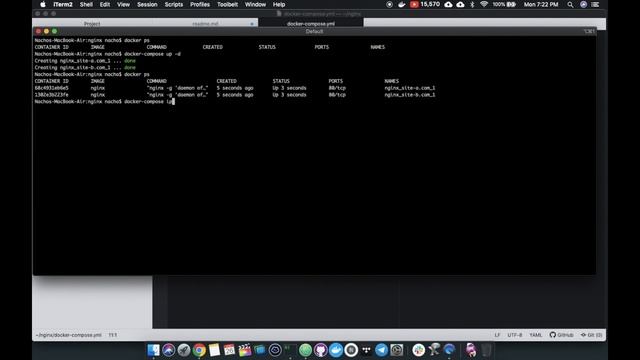Open the Wi-Fi status menu
Screen dimensions: 640x360
click(484, 4)
